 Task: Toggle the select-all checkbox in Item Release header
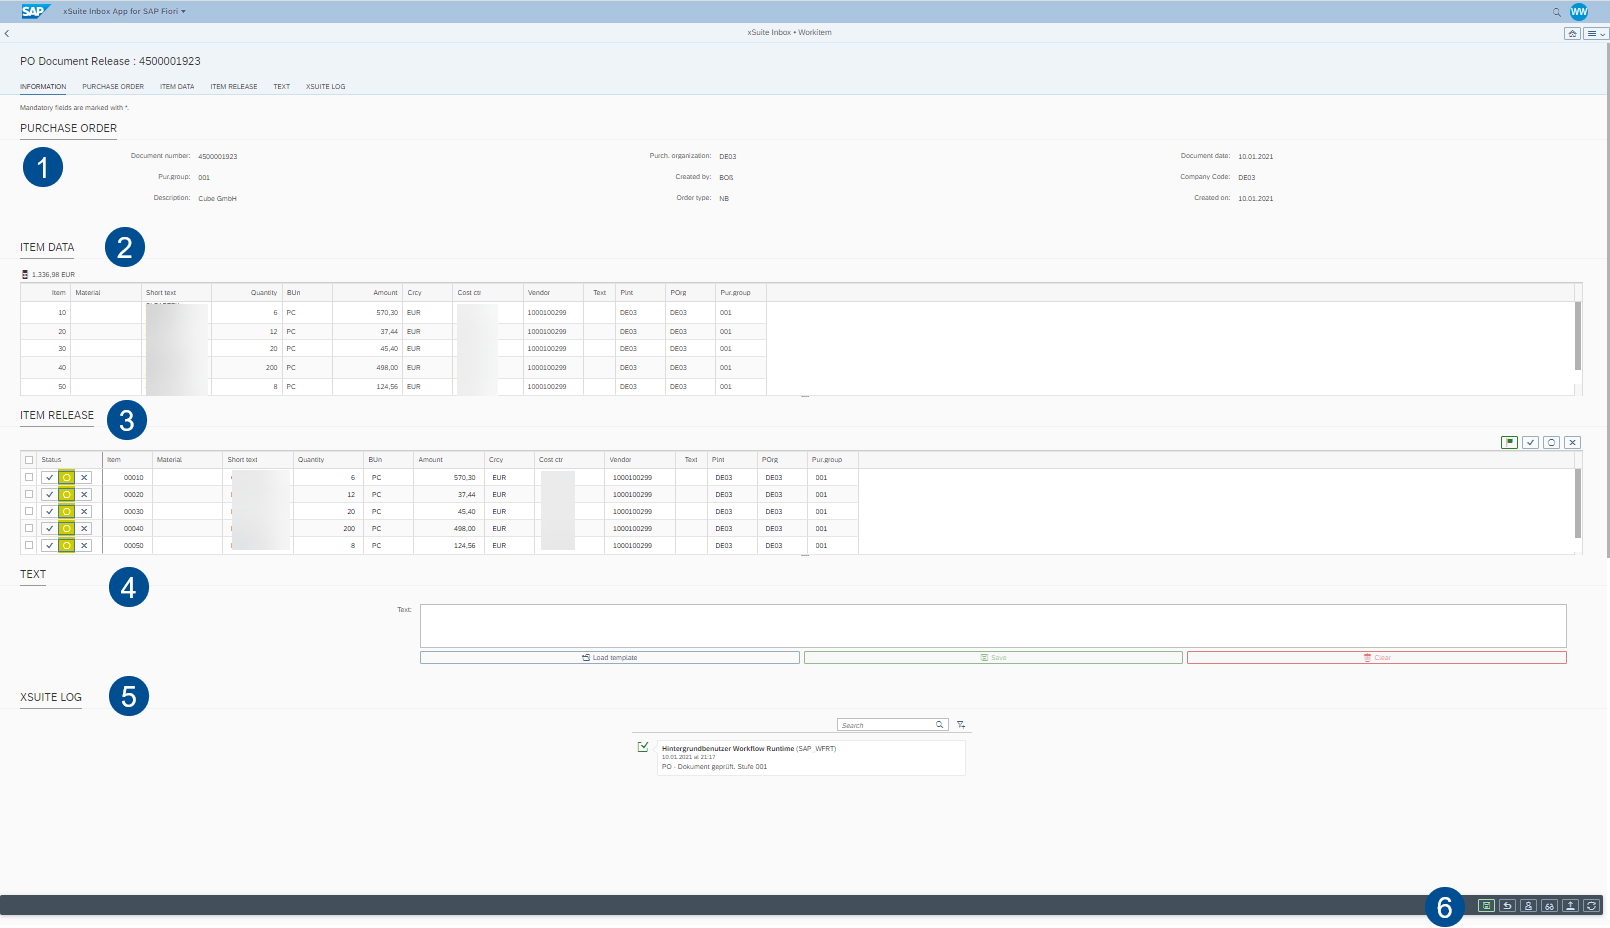click(x=29, y=459)
